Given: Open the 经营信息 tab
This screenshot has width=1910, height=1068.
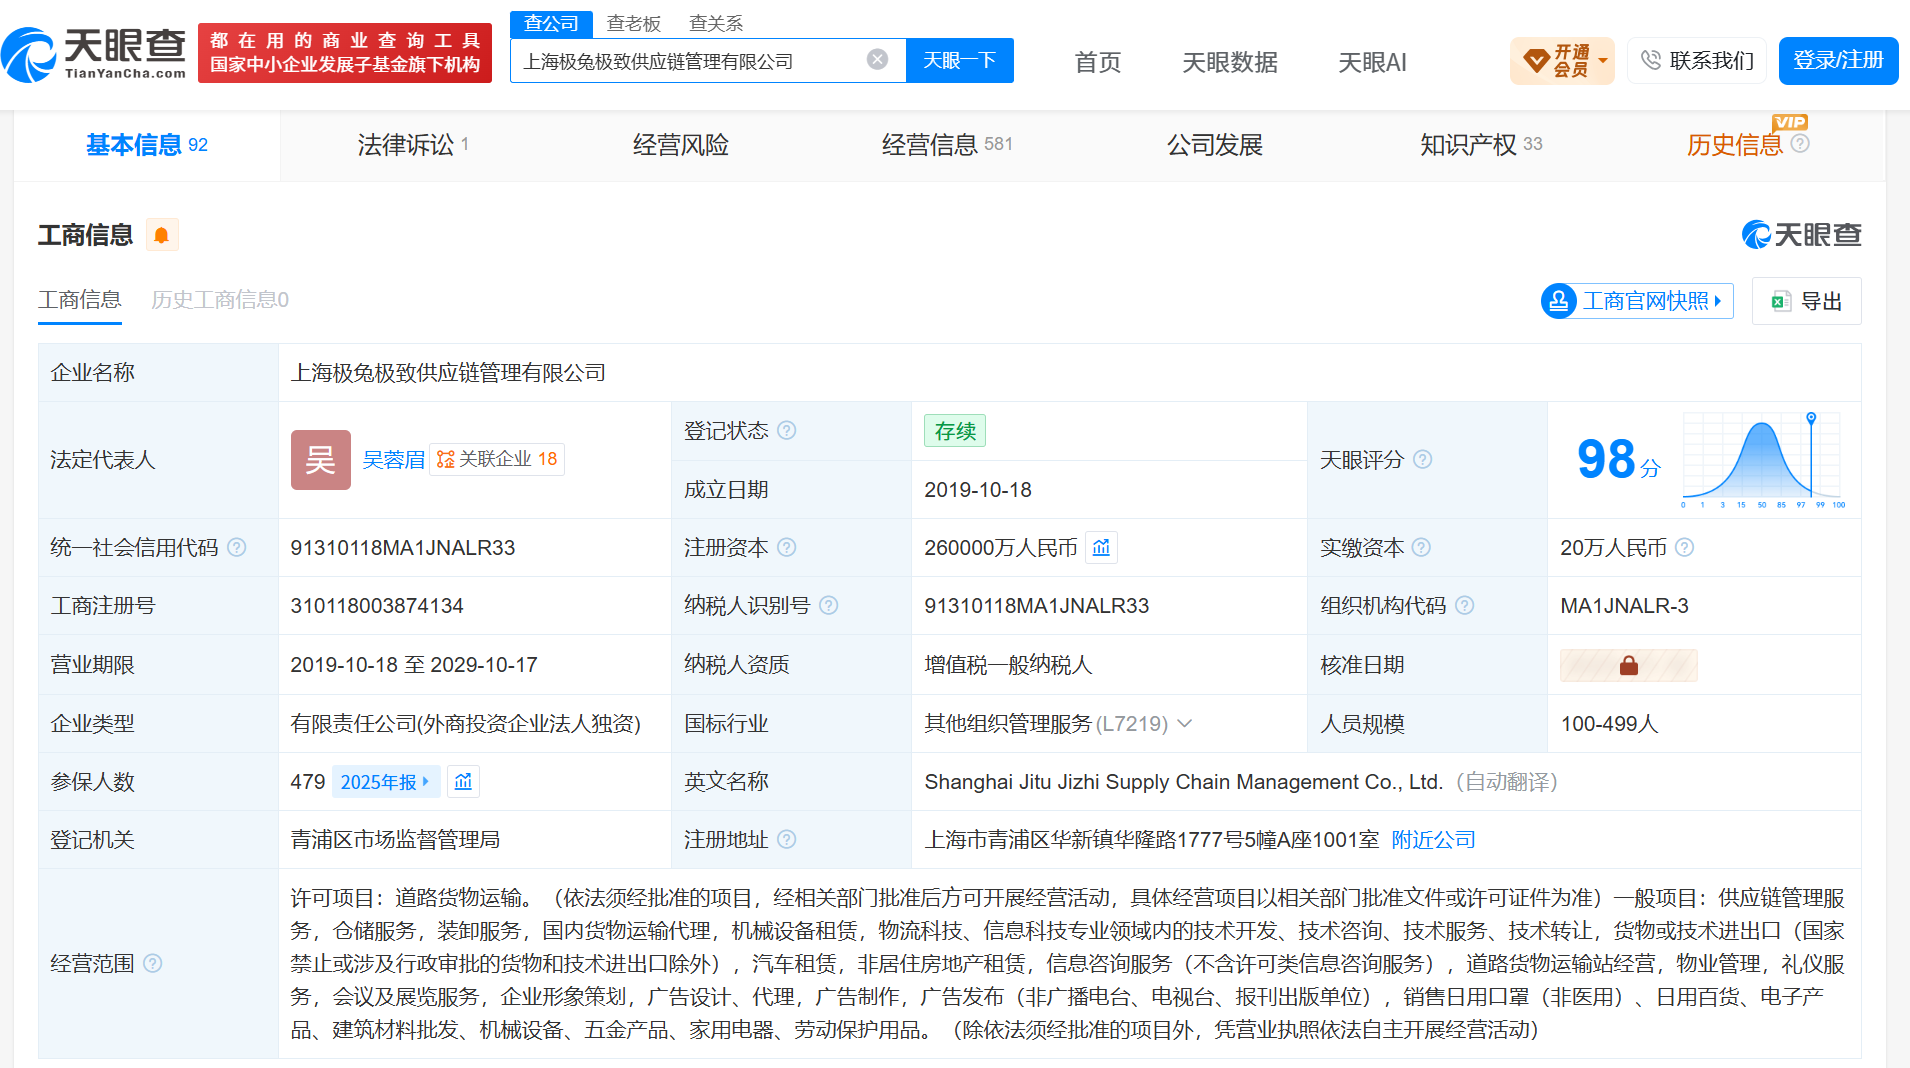Looking at the screenshot, I should coord(947,145).
